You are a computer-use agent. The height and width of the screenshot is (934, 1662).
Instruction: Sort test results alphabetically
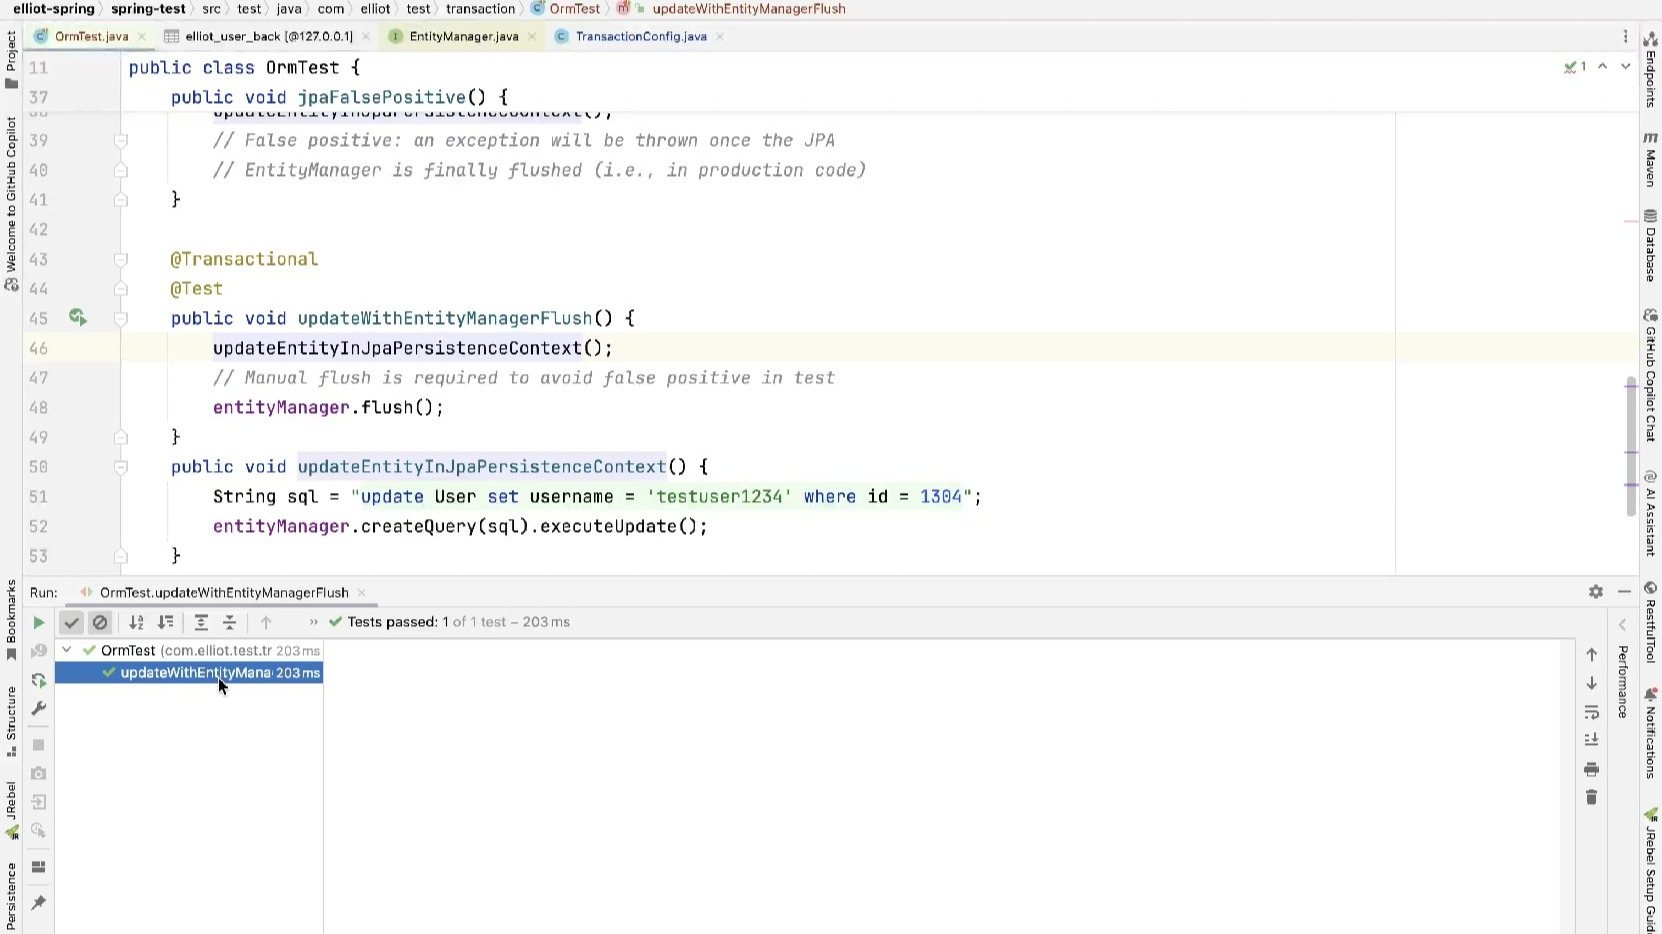[136, 623]
